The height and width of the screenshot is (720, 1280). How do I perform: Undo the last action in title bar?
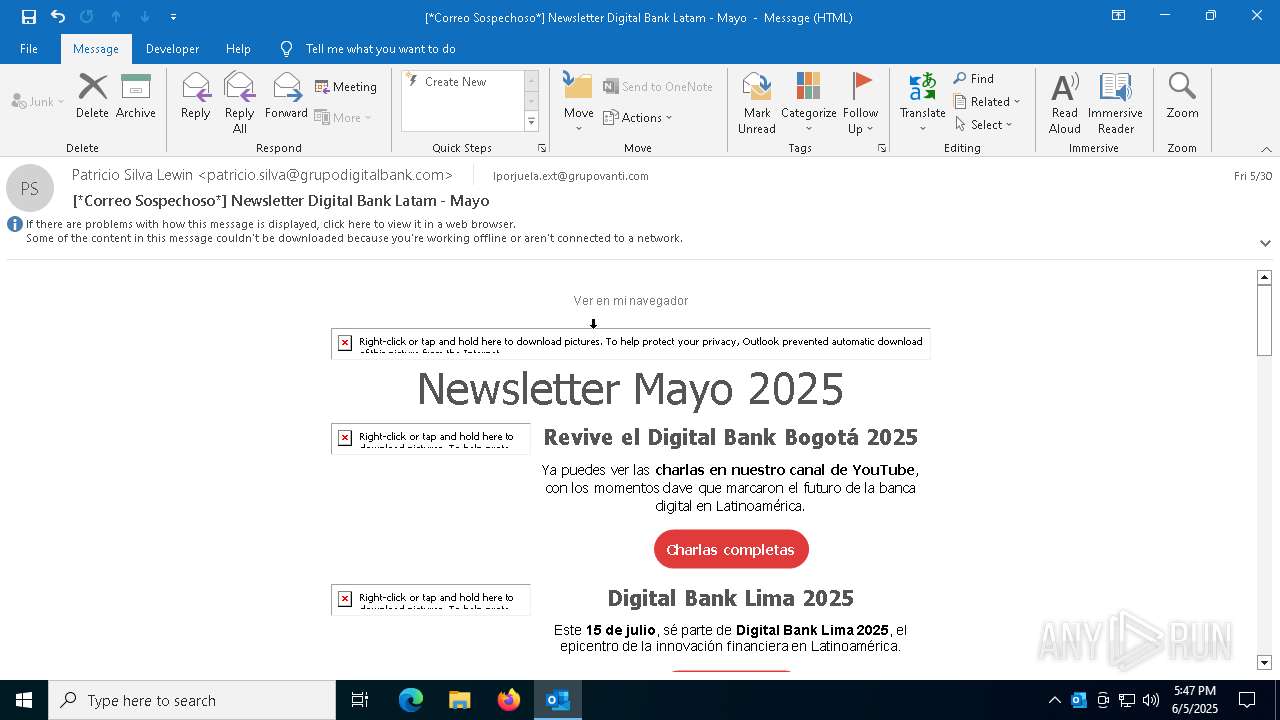pos(58,16)
